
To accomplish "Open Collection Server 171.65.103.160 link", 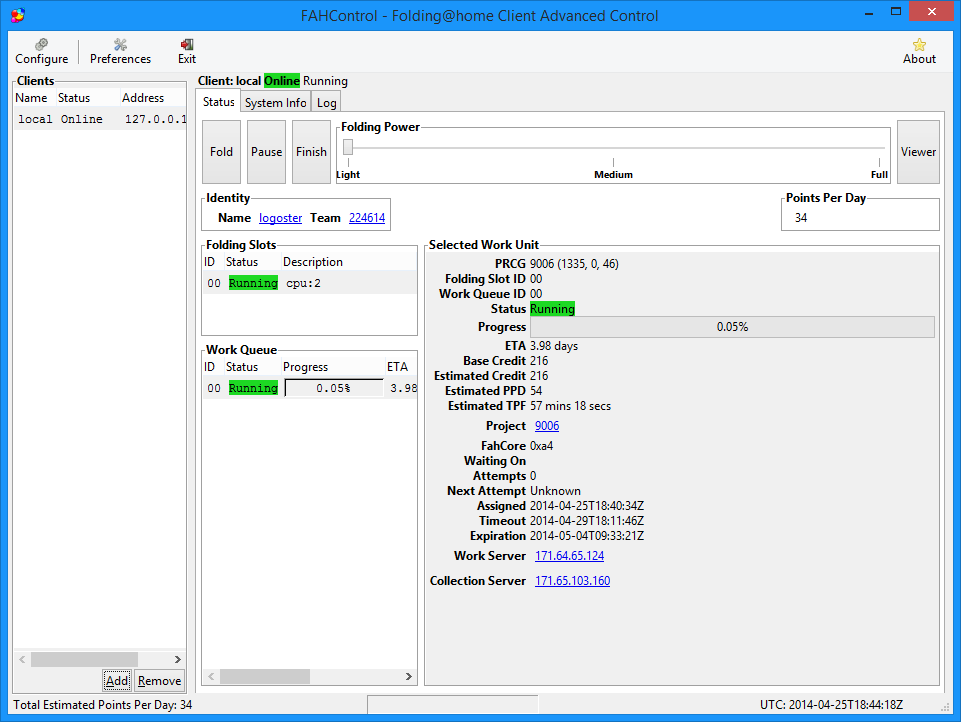I will point(572,581).
